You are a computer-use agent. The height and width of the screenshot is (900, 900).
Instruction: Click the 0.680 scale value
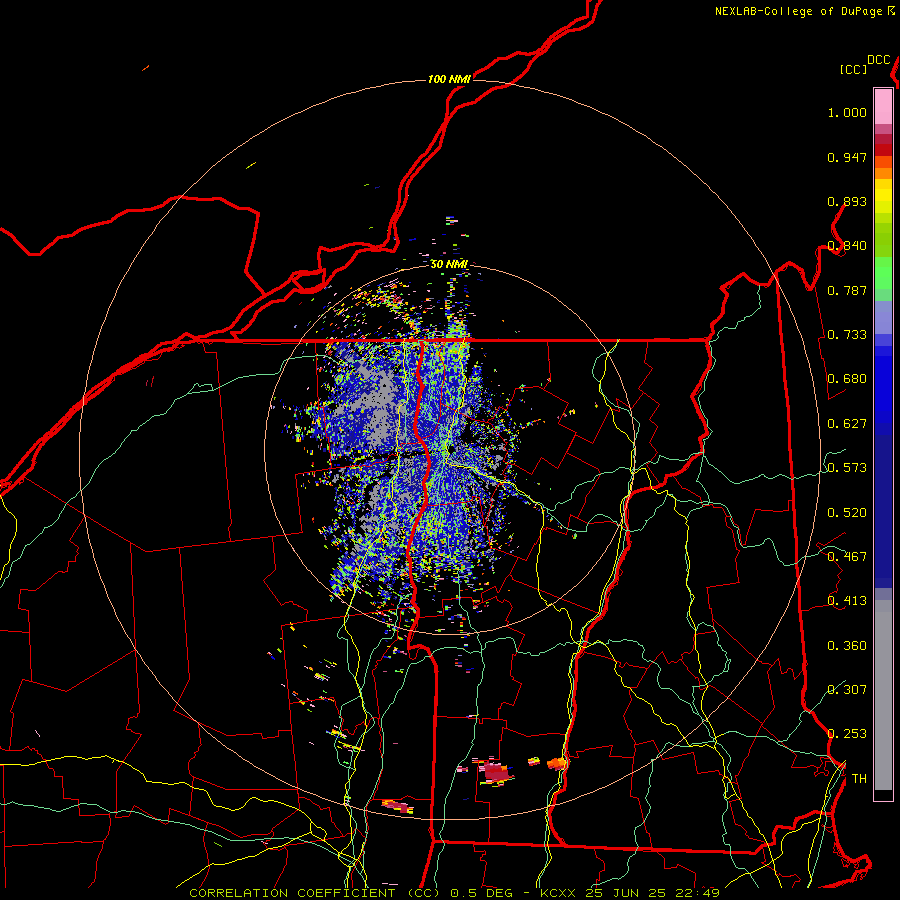(x=847, y=379)
